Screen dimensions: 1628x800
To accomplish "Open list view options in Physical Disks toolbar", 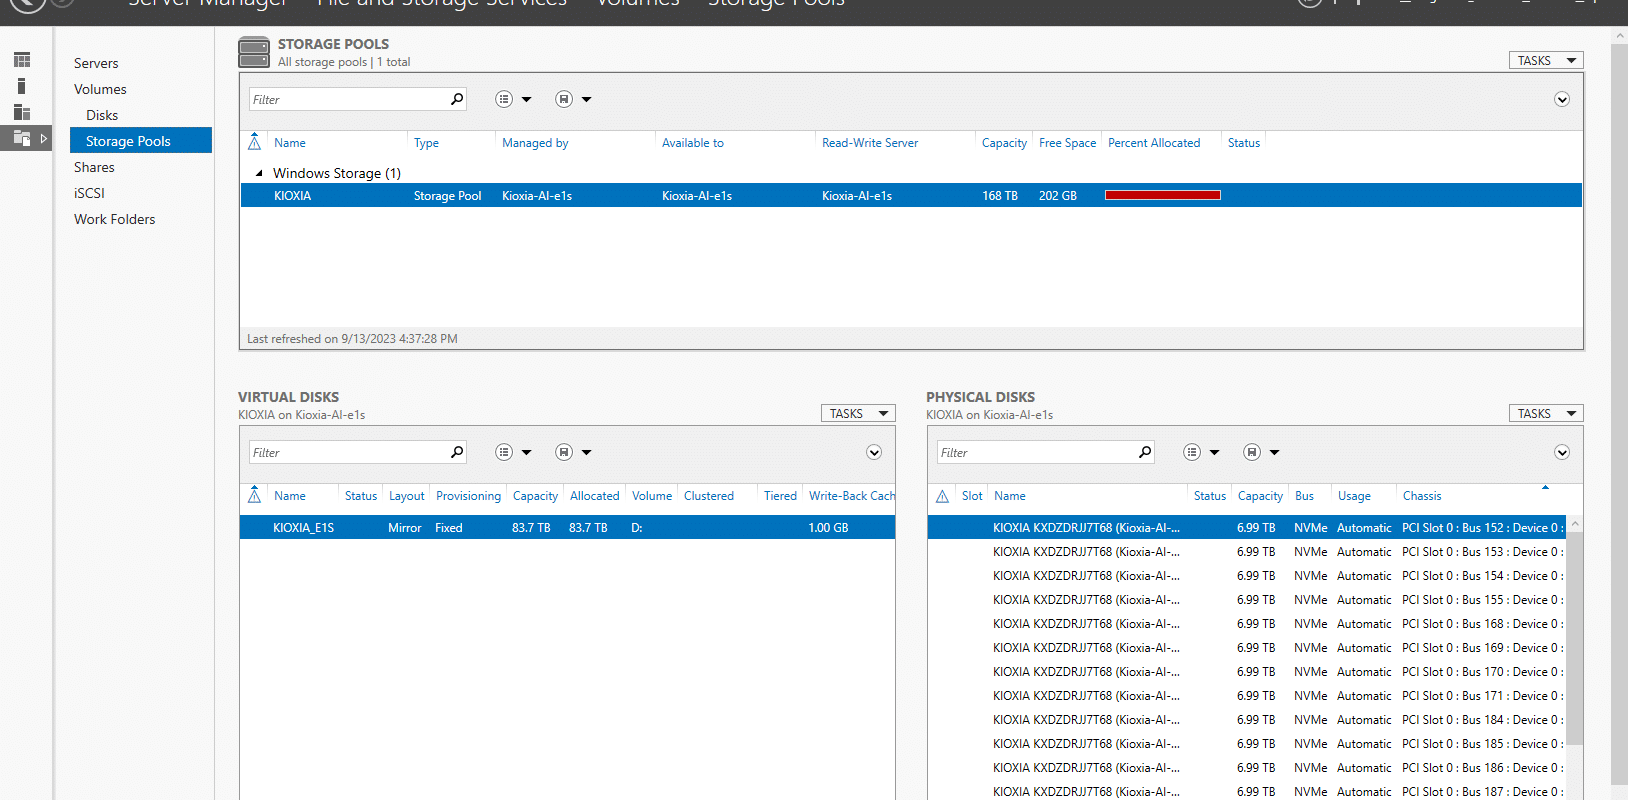I will (1192, 452).
